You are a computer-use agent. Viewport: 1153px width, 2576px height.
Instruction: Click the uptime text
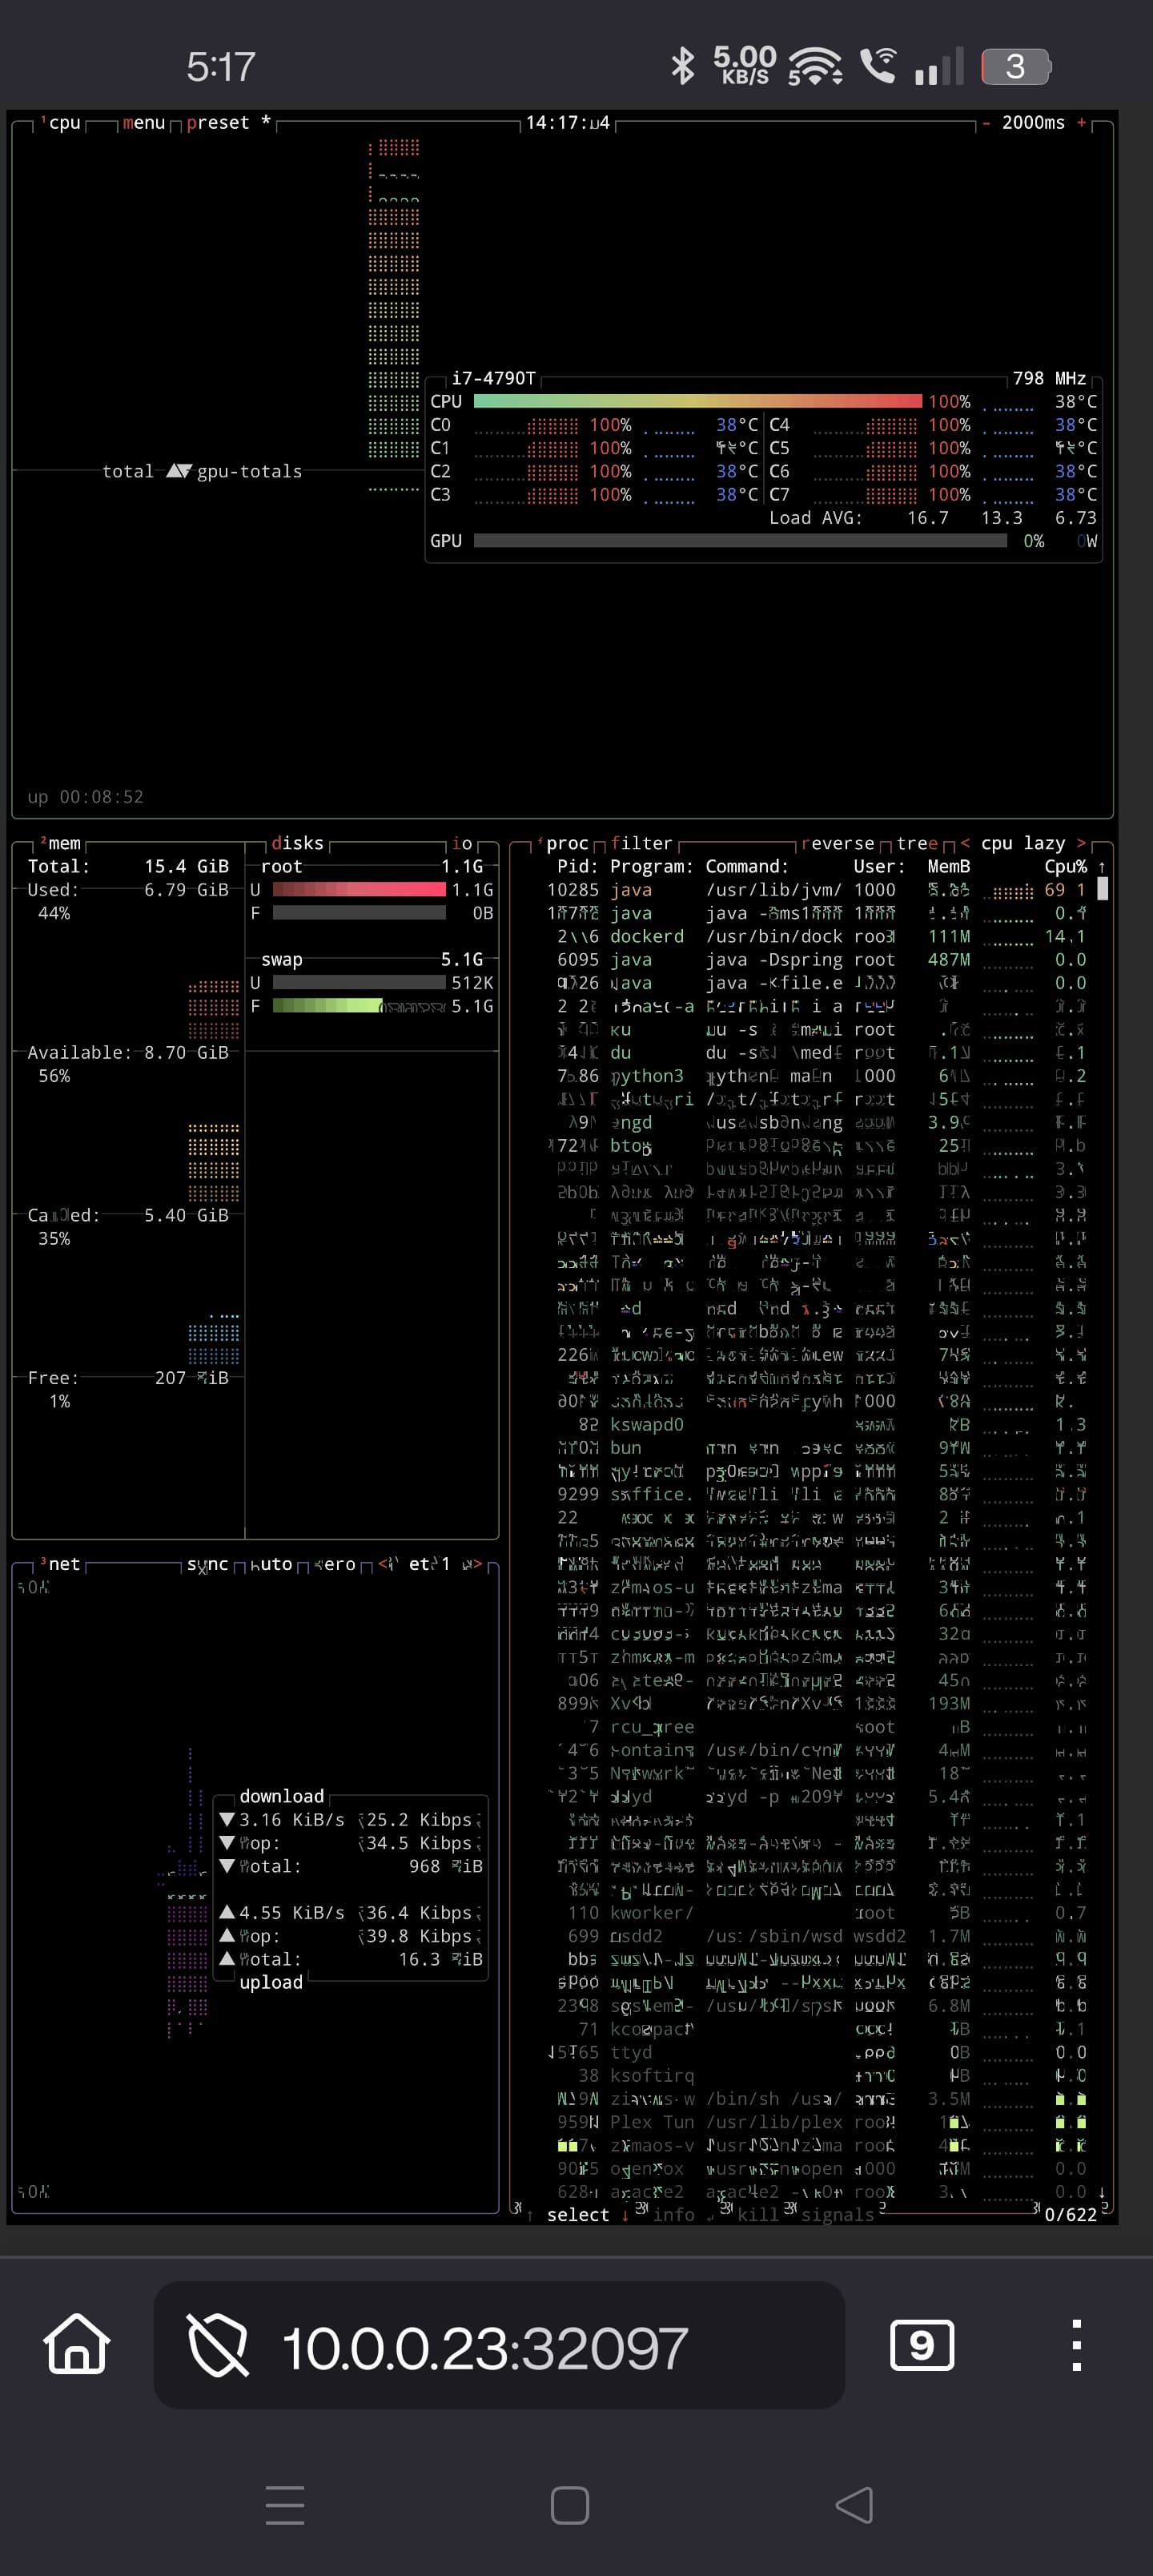pos(85,797)
